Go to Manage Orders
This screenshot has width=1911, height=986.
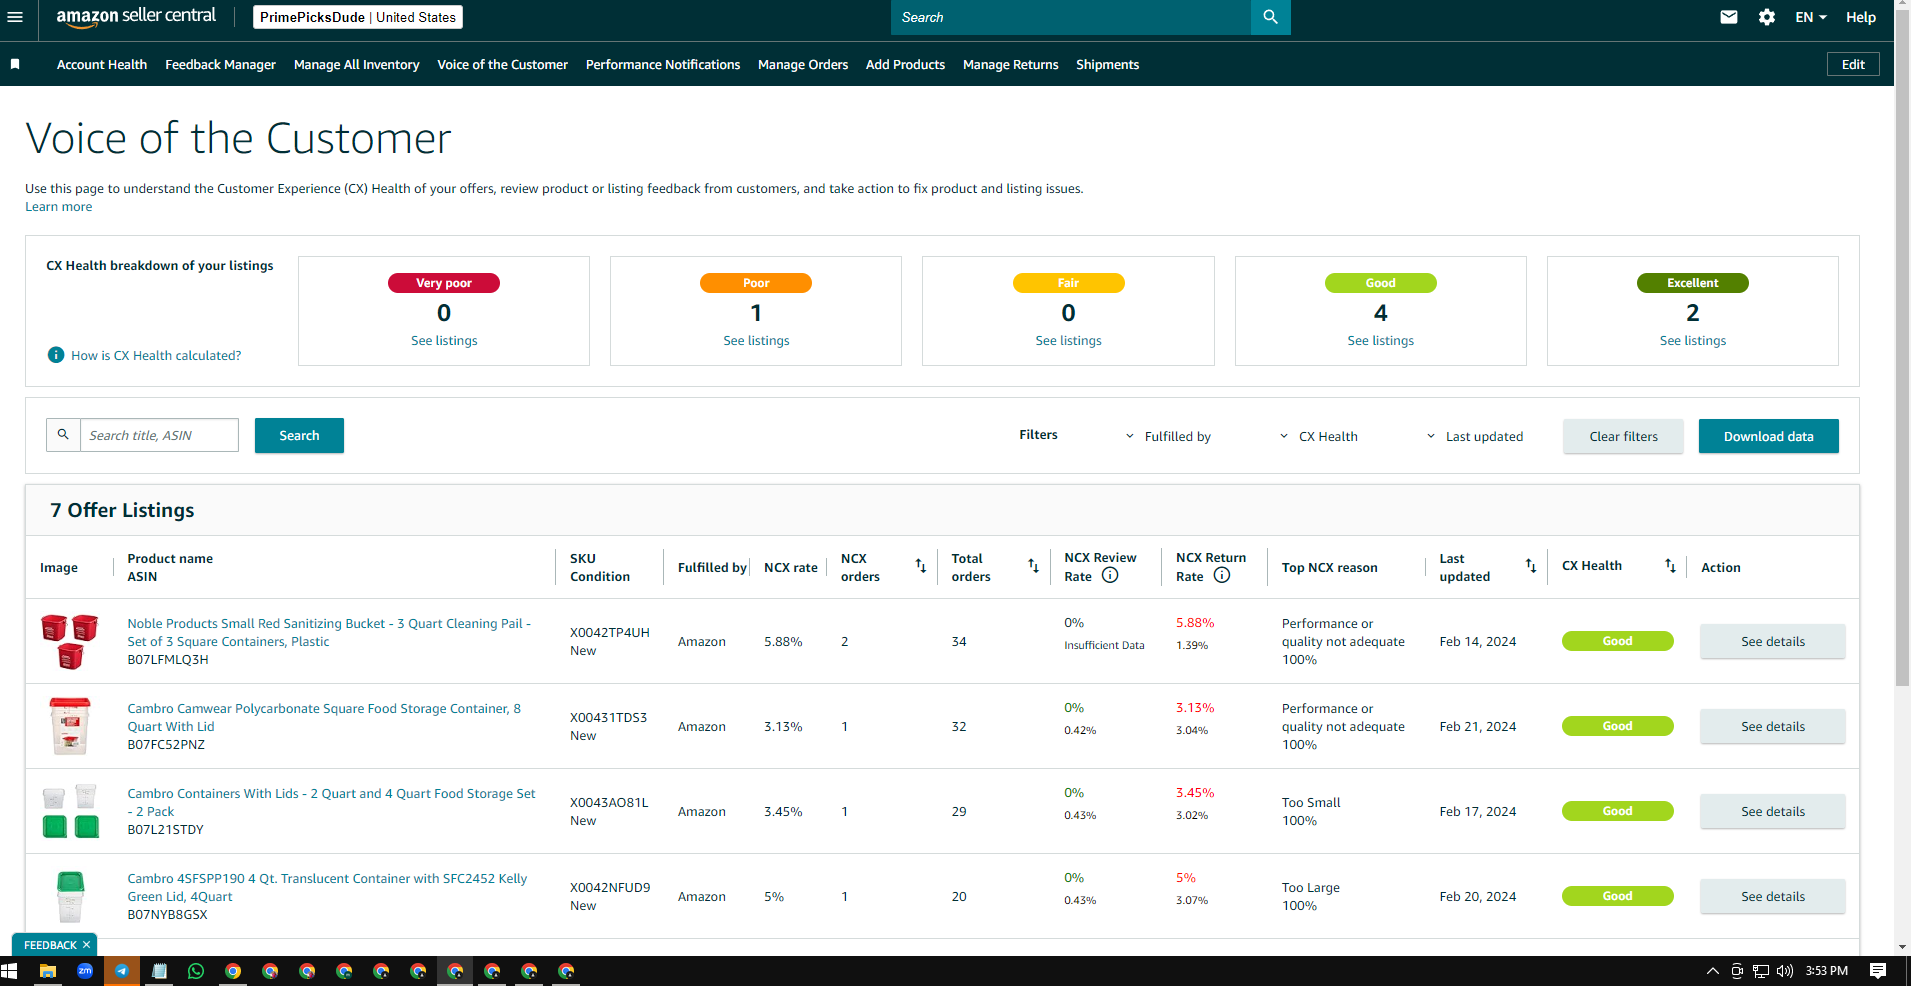[x=803, y=64]
